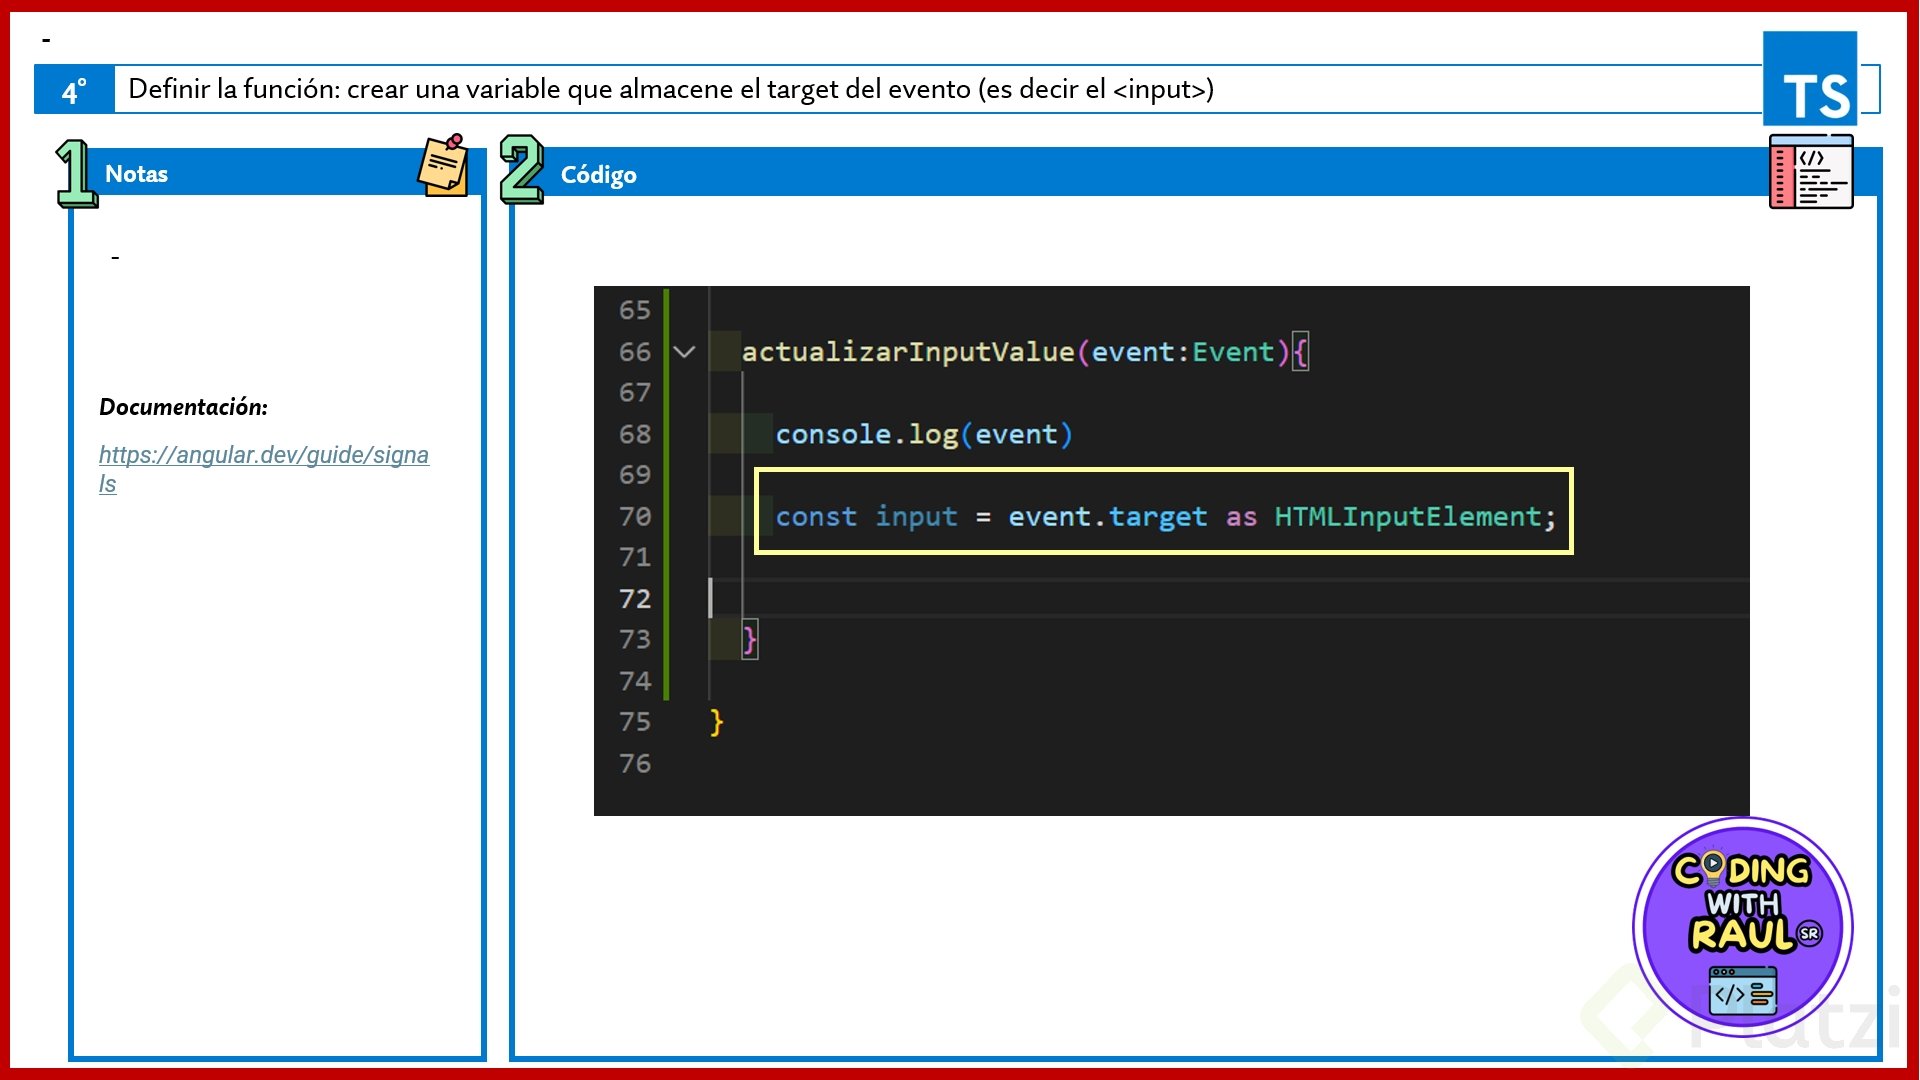1920x1080 pixels.
Task: Click the blue 4° step number box
Action: coord(75,90)
